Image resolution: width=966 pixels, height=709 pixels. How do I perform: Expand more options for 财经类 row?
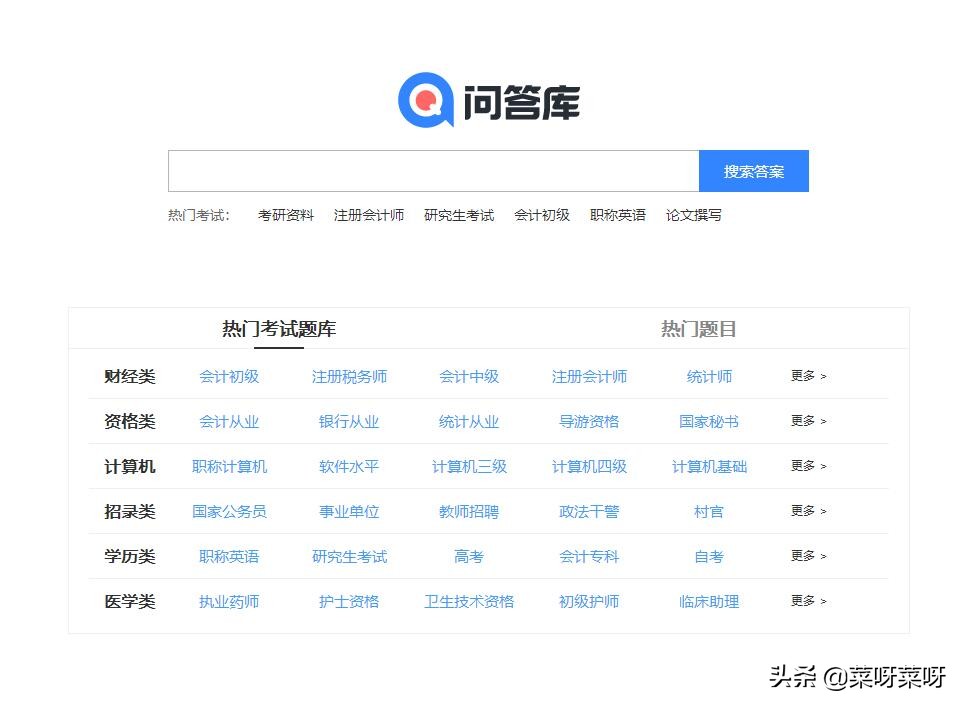point(806,377)
